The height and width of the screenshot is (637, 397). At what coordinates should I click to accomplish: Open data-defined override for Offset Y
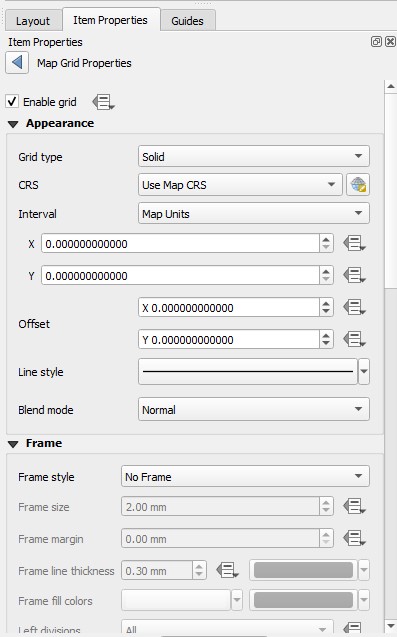(x=354, y=340)
